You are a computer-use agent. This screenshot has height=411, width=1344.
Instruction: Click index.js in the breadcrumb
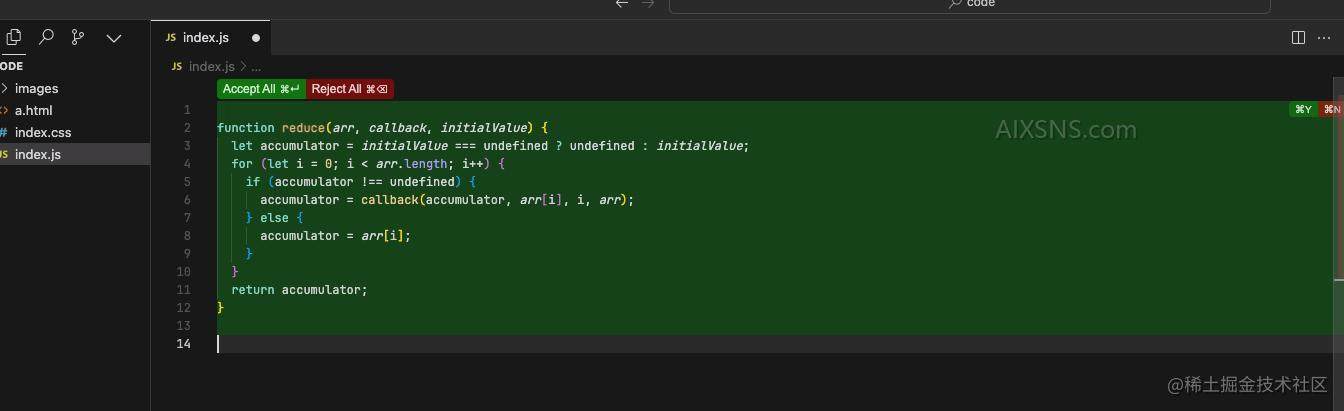pyautogui.click(x=211, y=66)
